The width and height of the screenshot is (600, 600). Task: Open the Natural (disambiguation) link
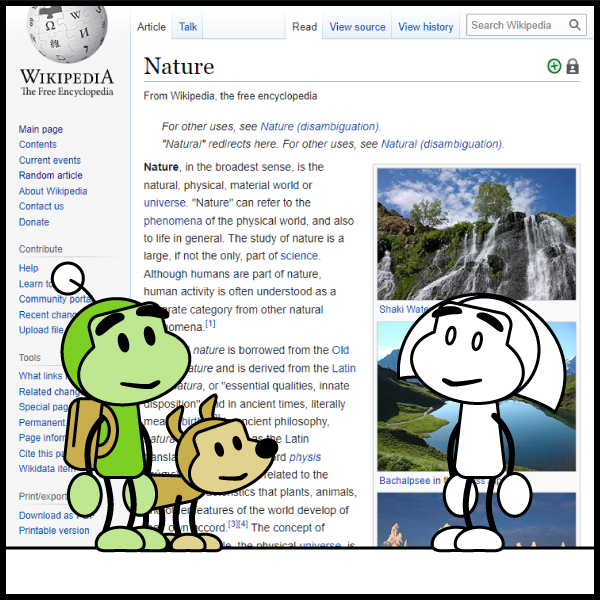(x=442, y=144)
